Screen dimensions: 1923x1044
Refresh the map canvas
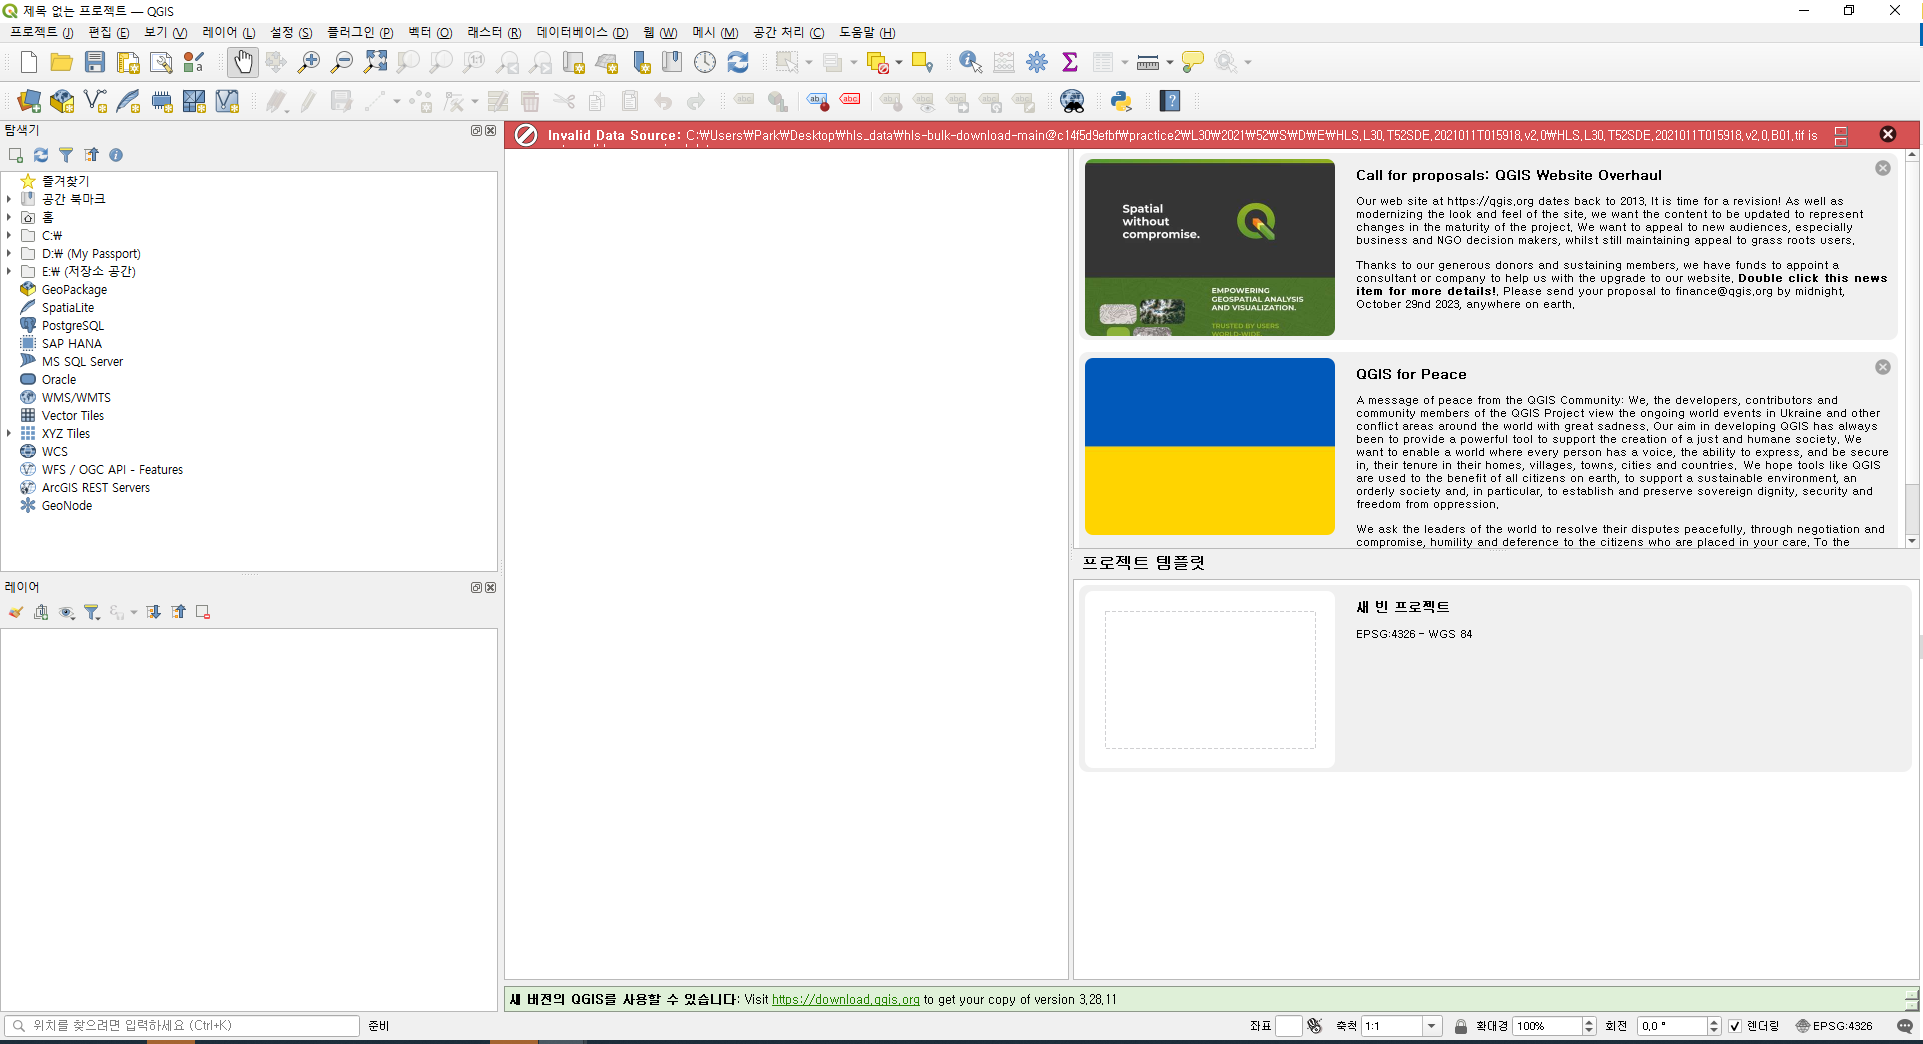tap(738, 62)
